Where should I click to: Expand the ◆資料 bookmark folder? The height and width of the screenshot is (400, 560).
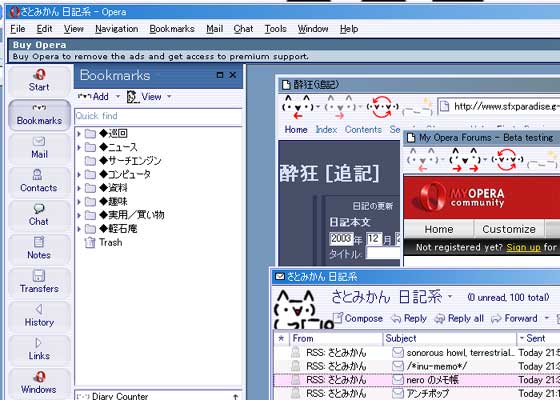click(x=79, y=188)
